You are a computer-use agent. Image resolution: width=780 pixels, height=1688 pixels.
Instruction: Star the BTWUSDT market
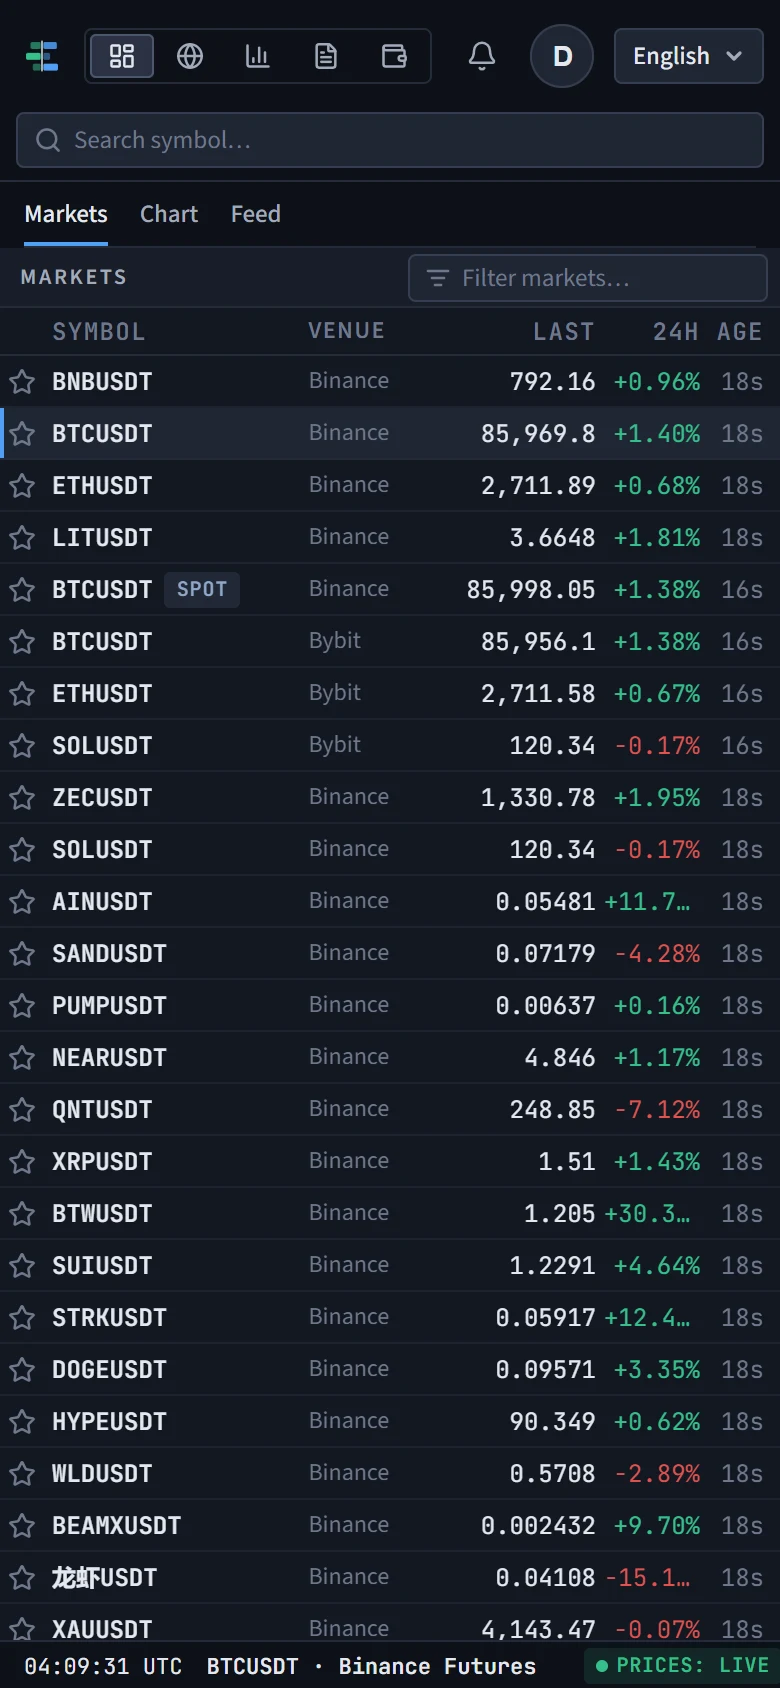coord(22,1214)
